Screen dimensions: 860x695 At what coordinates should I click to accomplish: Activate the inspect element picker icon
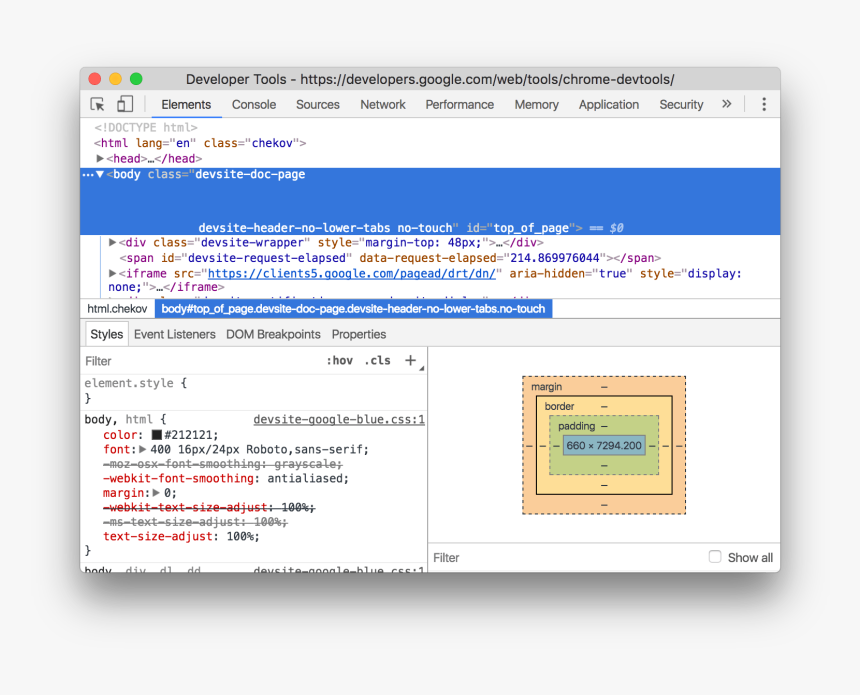98,104
